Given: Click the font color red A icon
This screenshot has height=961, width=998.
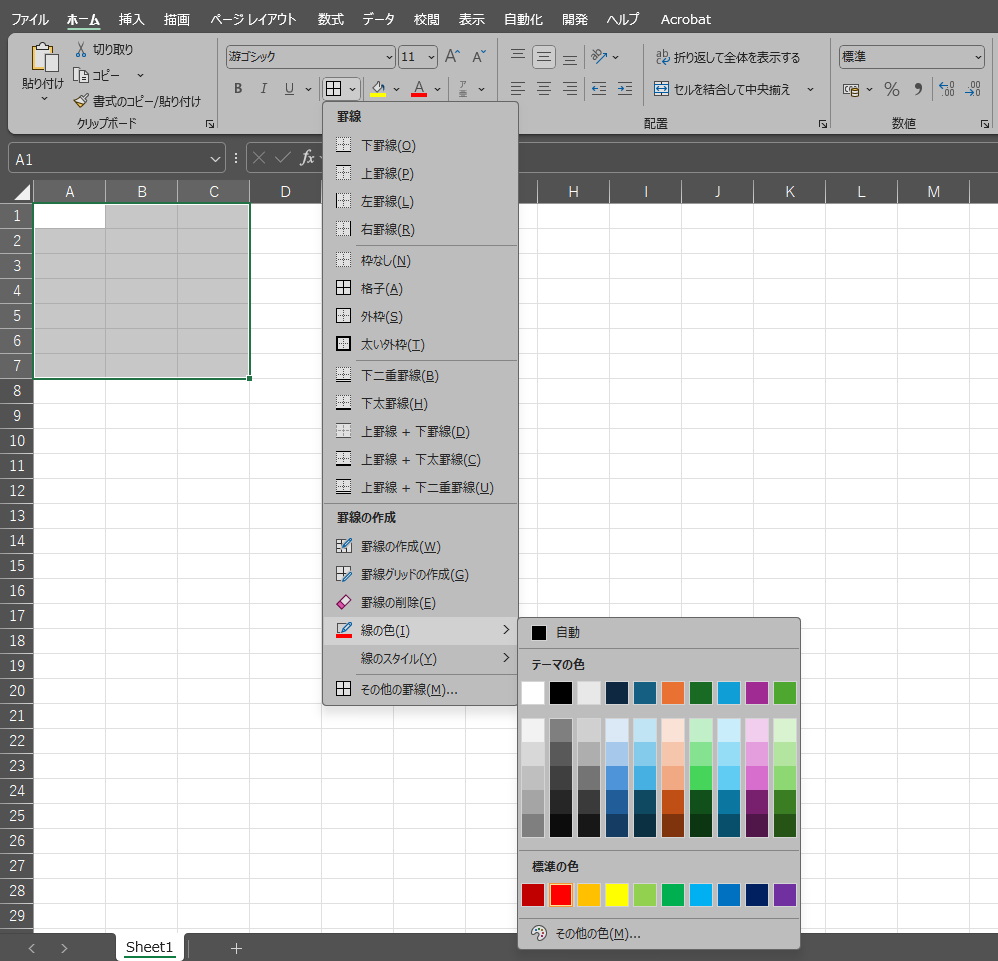Looking at the screenshot, I should pyautogui.click(x=419, y=89).
